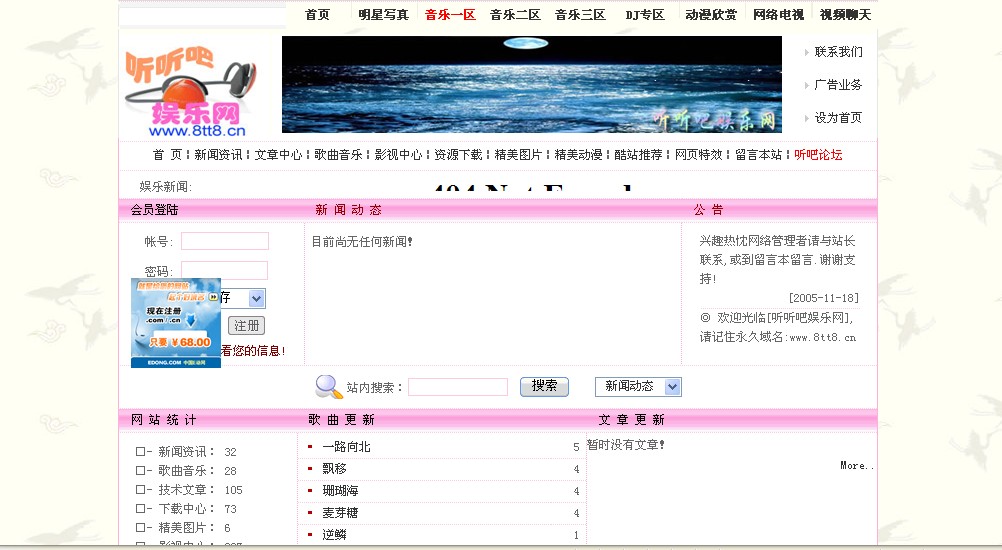Open the song 珊瑚海
1002x550 pixels.
click(x=340, y=491)
